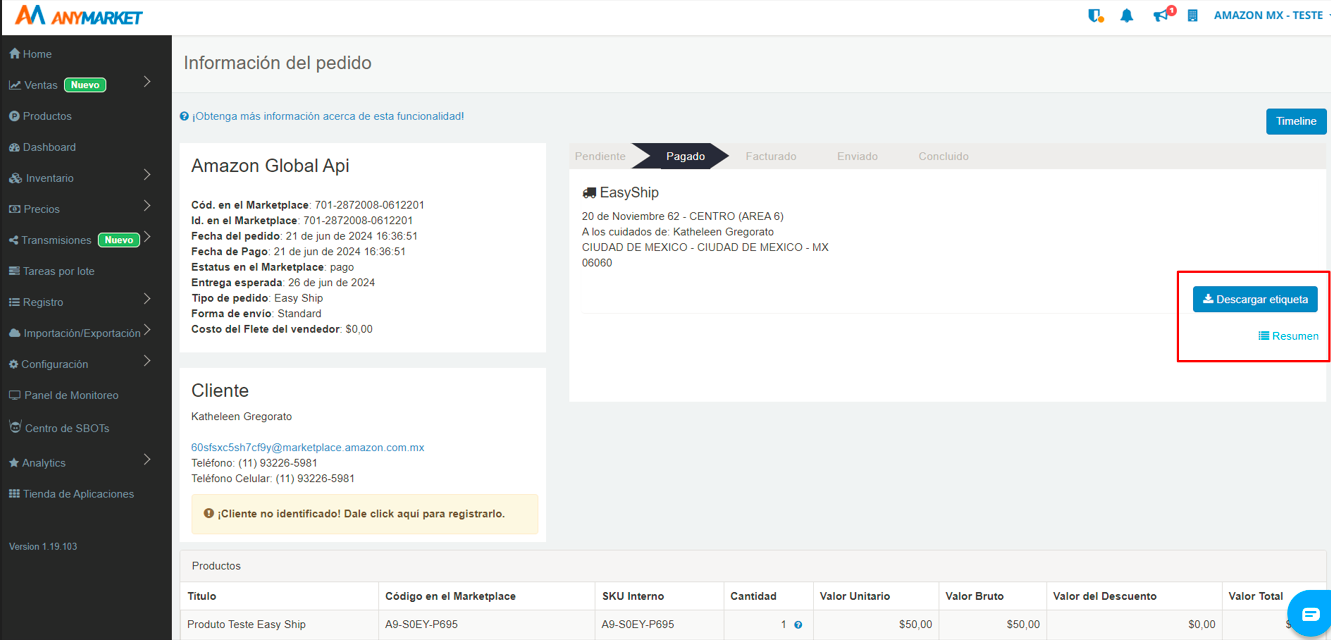Image resolution: width=1331 pixels, height=640 pixels.
Task: Open the bell notifications icon
Action: [1127, 15]
